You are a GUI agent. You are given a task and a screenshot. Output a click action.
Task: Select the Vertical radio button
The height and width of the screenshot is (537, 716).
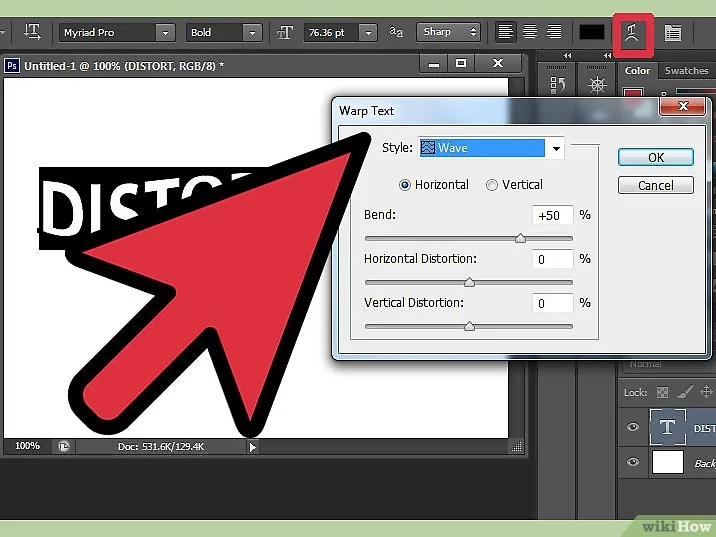492,185
